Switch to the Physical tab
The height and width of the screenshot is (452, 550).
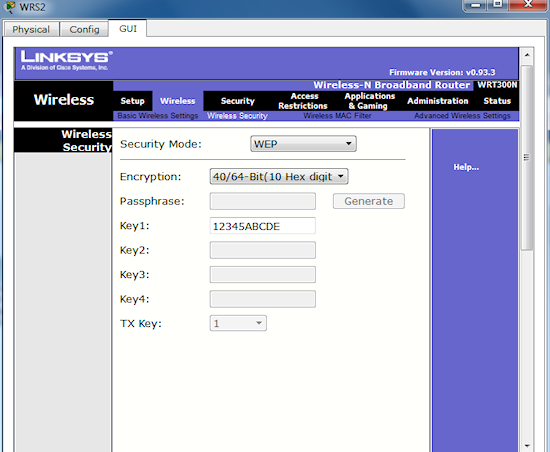point(31,29)
